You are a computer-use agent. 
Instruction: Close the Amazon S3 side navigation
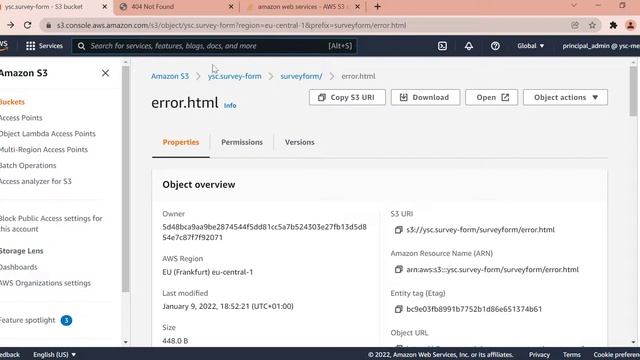105,73
